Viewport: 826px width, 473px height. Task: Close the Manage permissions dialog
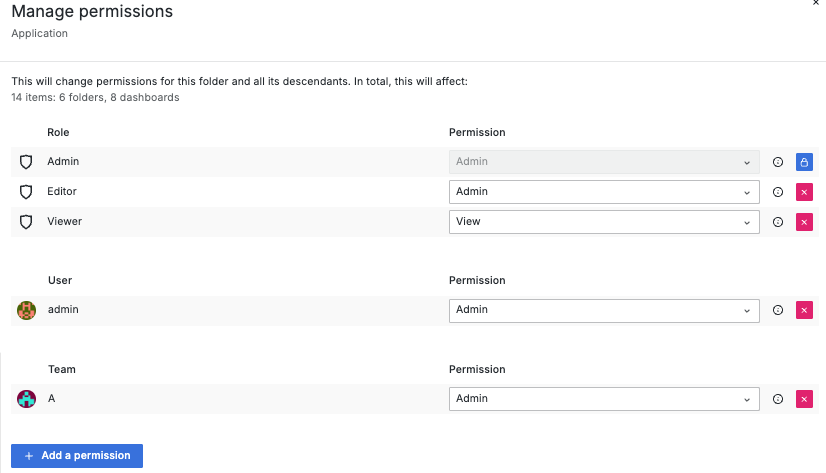click(818, 4)
